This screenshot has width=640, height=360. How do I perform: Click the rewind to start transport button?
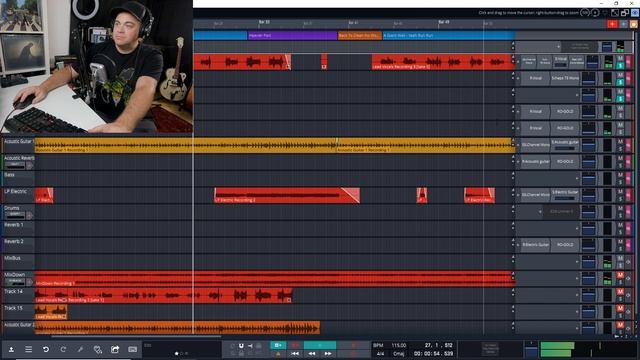coord(295,353)
